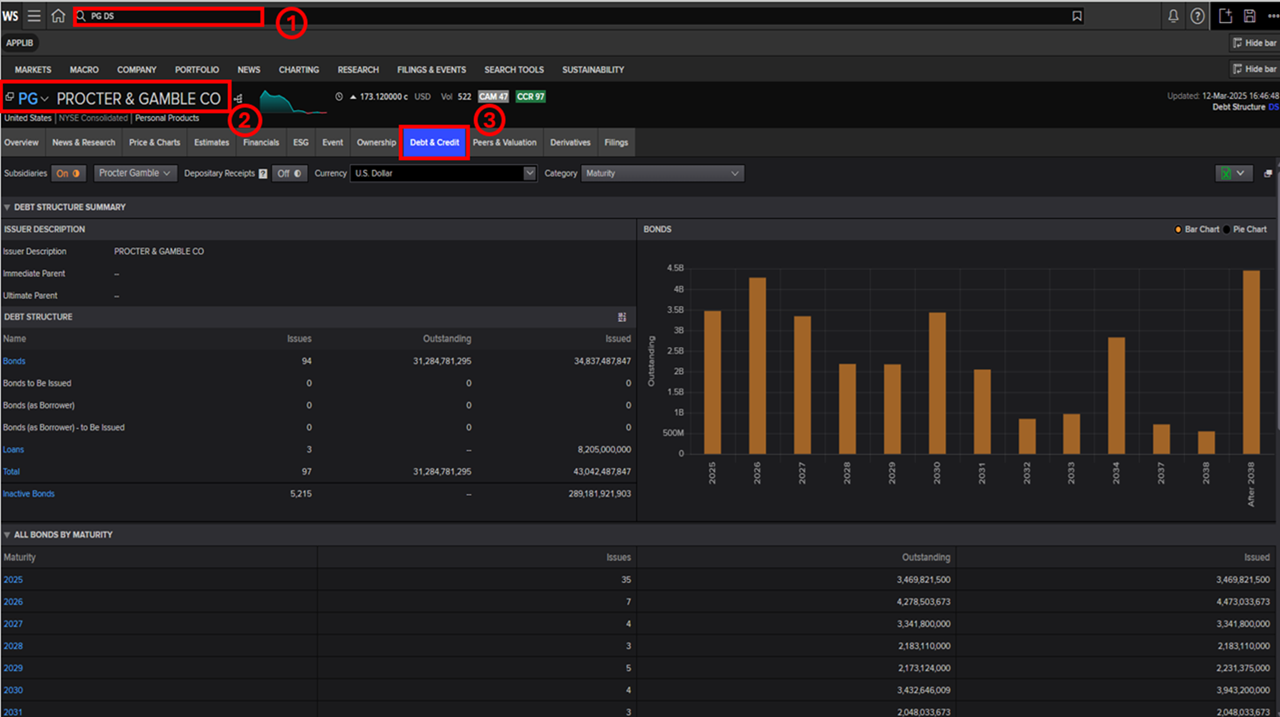Click the APPLIB button
1280x717 pixels.
[20, 43]
